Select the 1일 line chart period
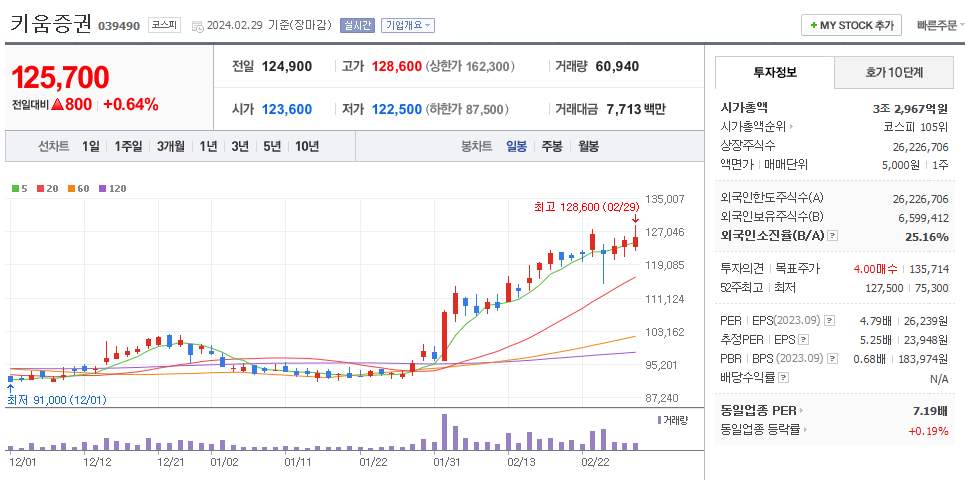Viewport: 973px width, 480px height. pyautogui.click(x=91, y=146)
